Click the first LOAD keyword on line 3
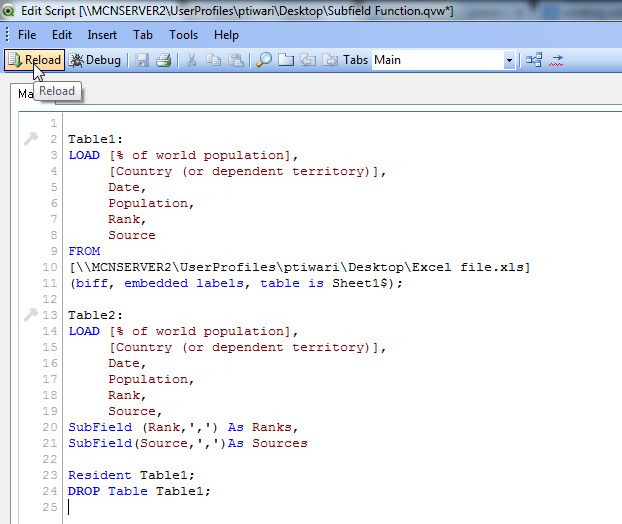This screenshot has width=622, height=524. (84, 155)
